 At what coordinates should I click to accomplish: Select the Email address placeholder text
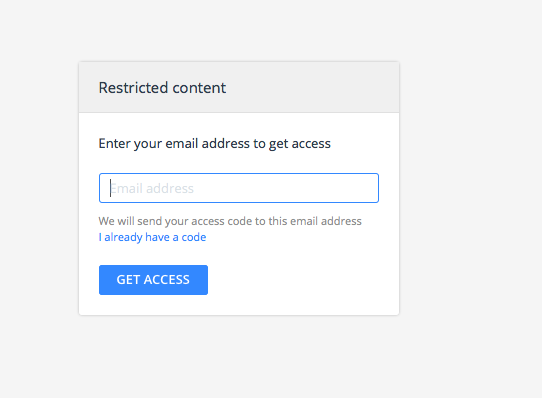coord(152,188)
